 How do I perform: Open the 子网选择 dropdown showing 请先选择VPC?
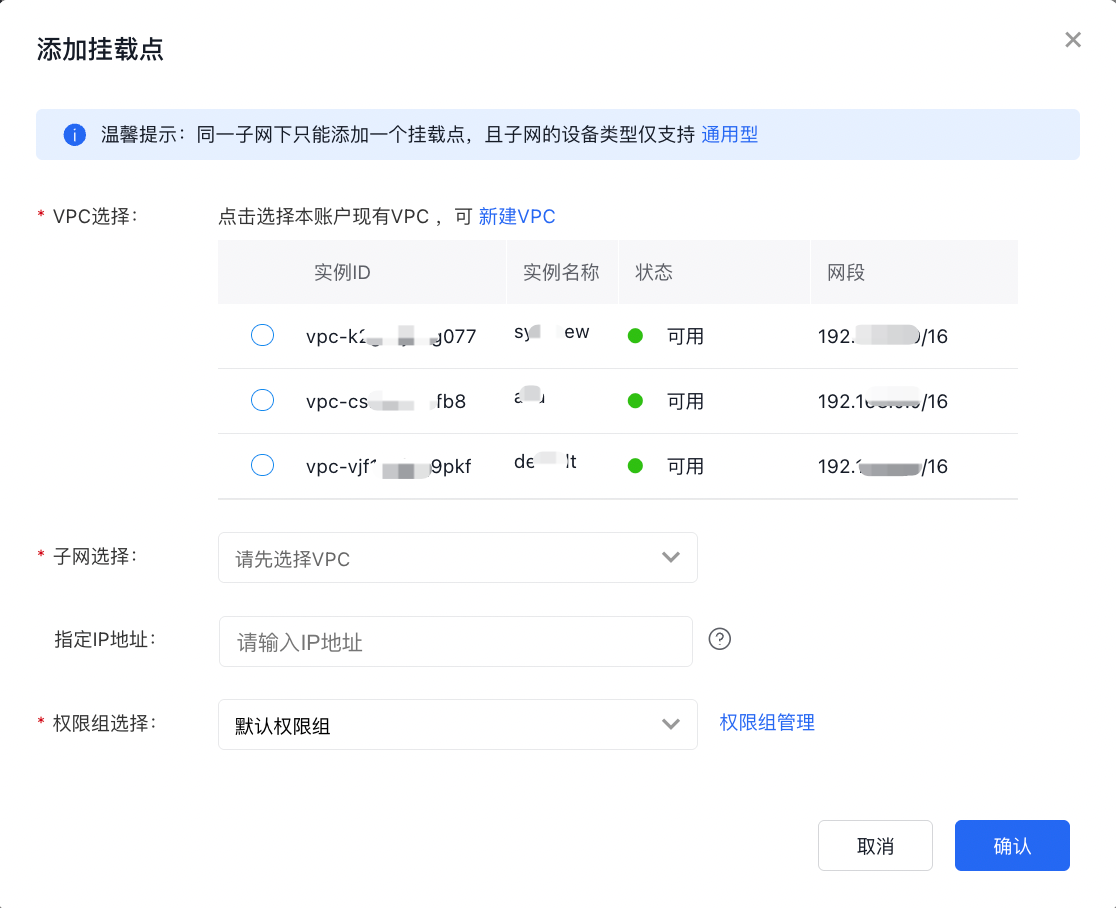point(457,558)
